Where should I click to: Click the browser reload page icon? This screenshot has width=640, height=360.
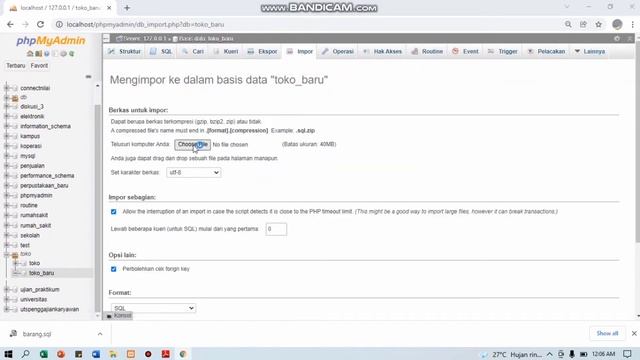(x=40, y=24)
